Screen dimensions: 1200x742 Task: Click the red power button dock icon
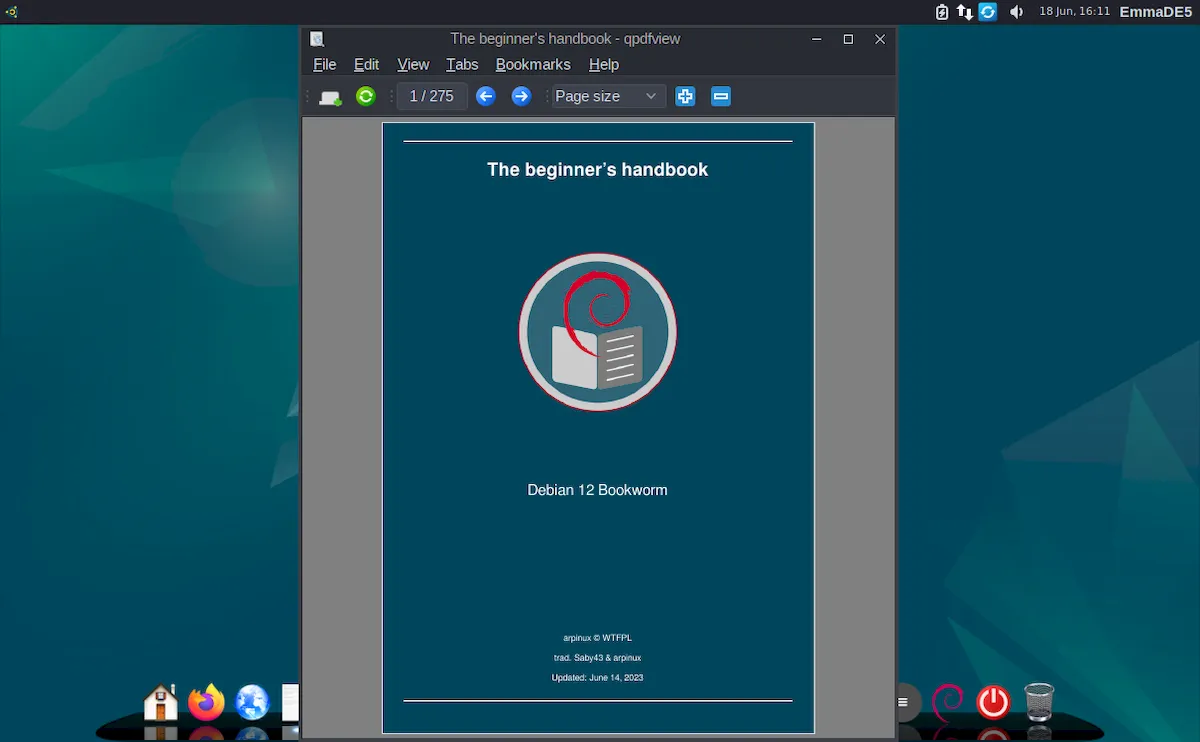click(993, 702)
